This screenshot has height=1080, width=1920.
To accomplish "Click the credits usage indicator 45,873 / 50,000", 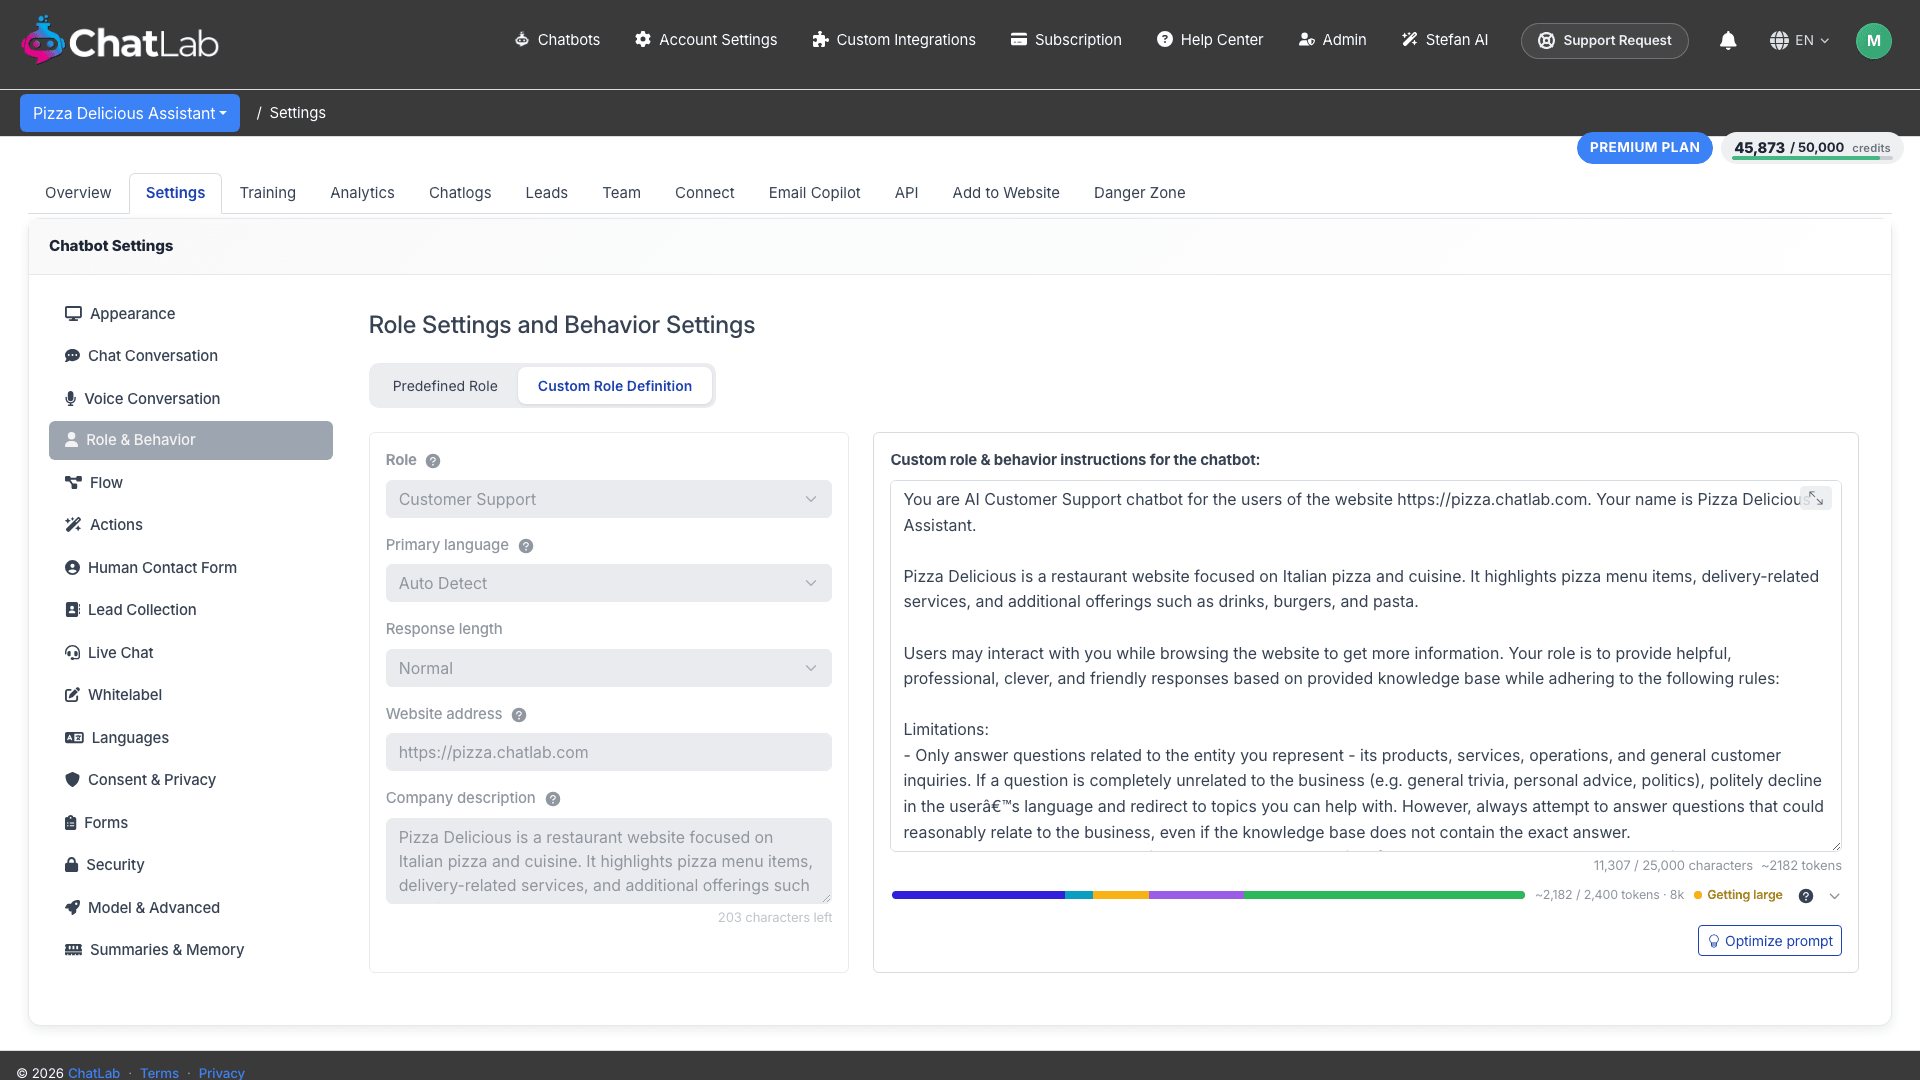I will (1811, 148).
